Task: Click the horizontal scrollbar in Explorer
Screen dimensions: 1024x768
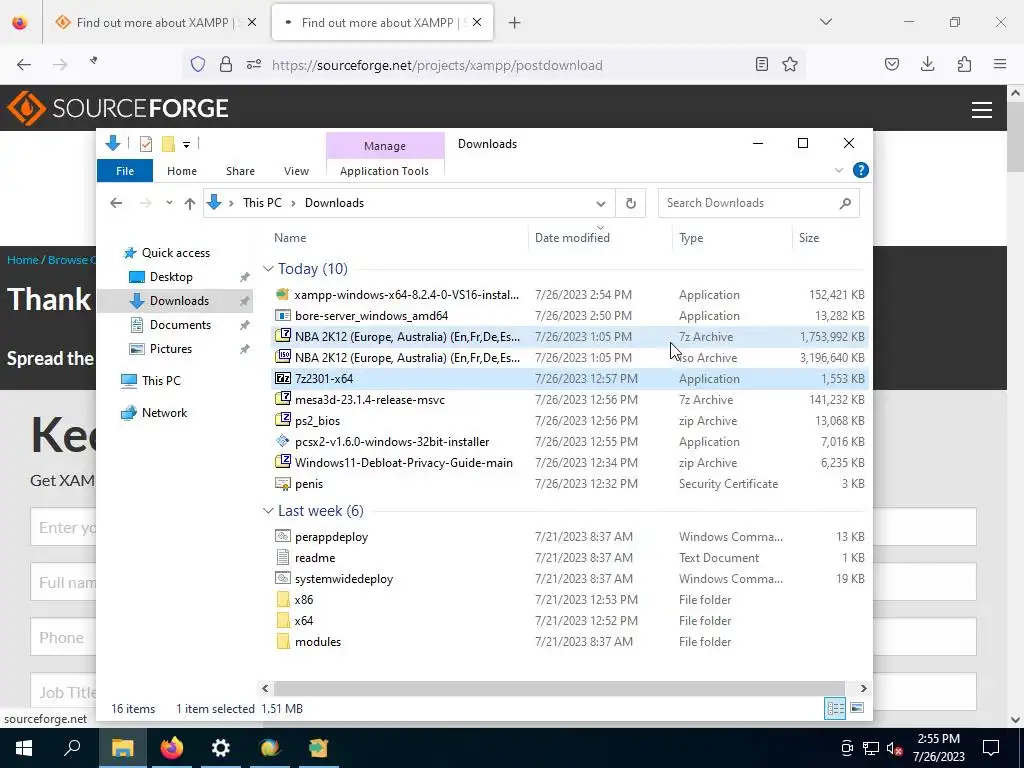Action: [559, 688]
